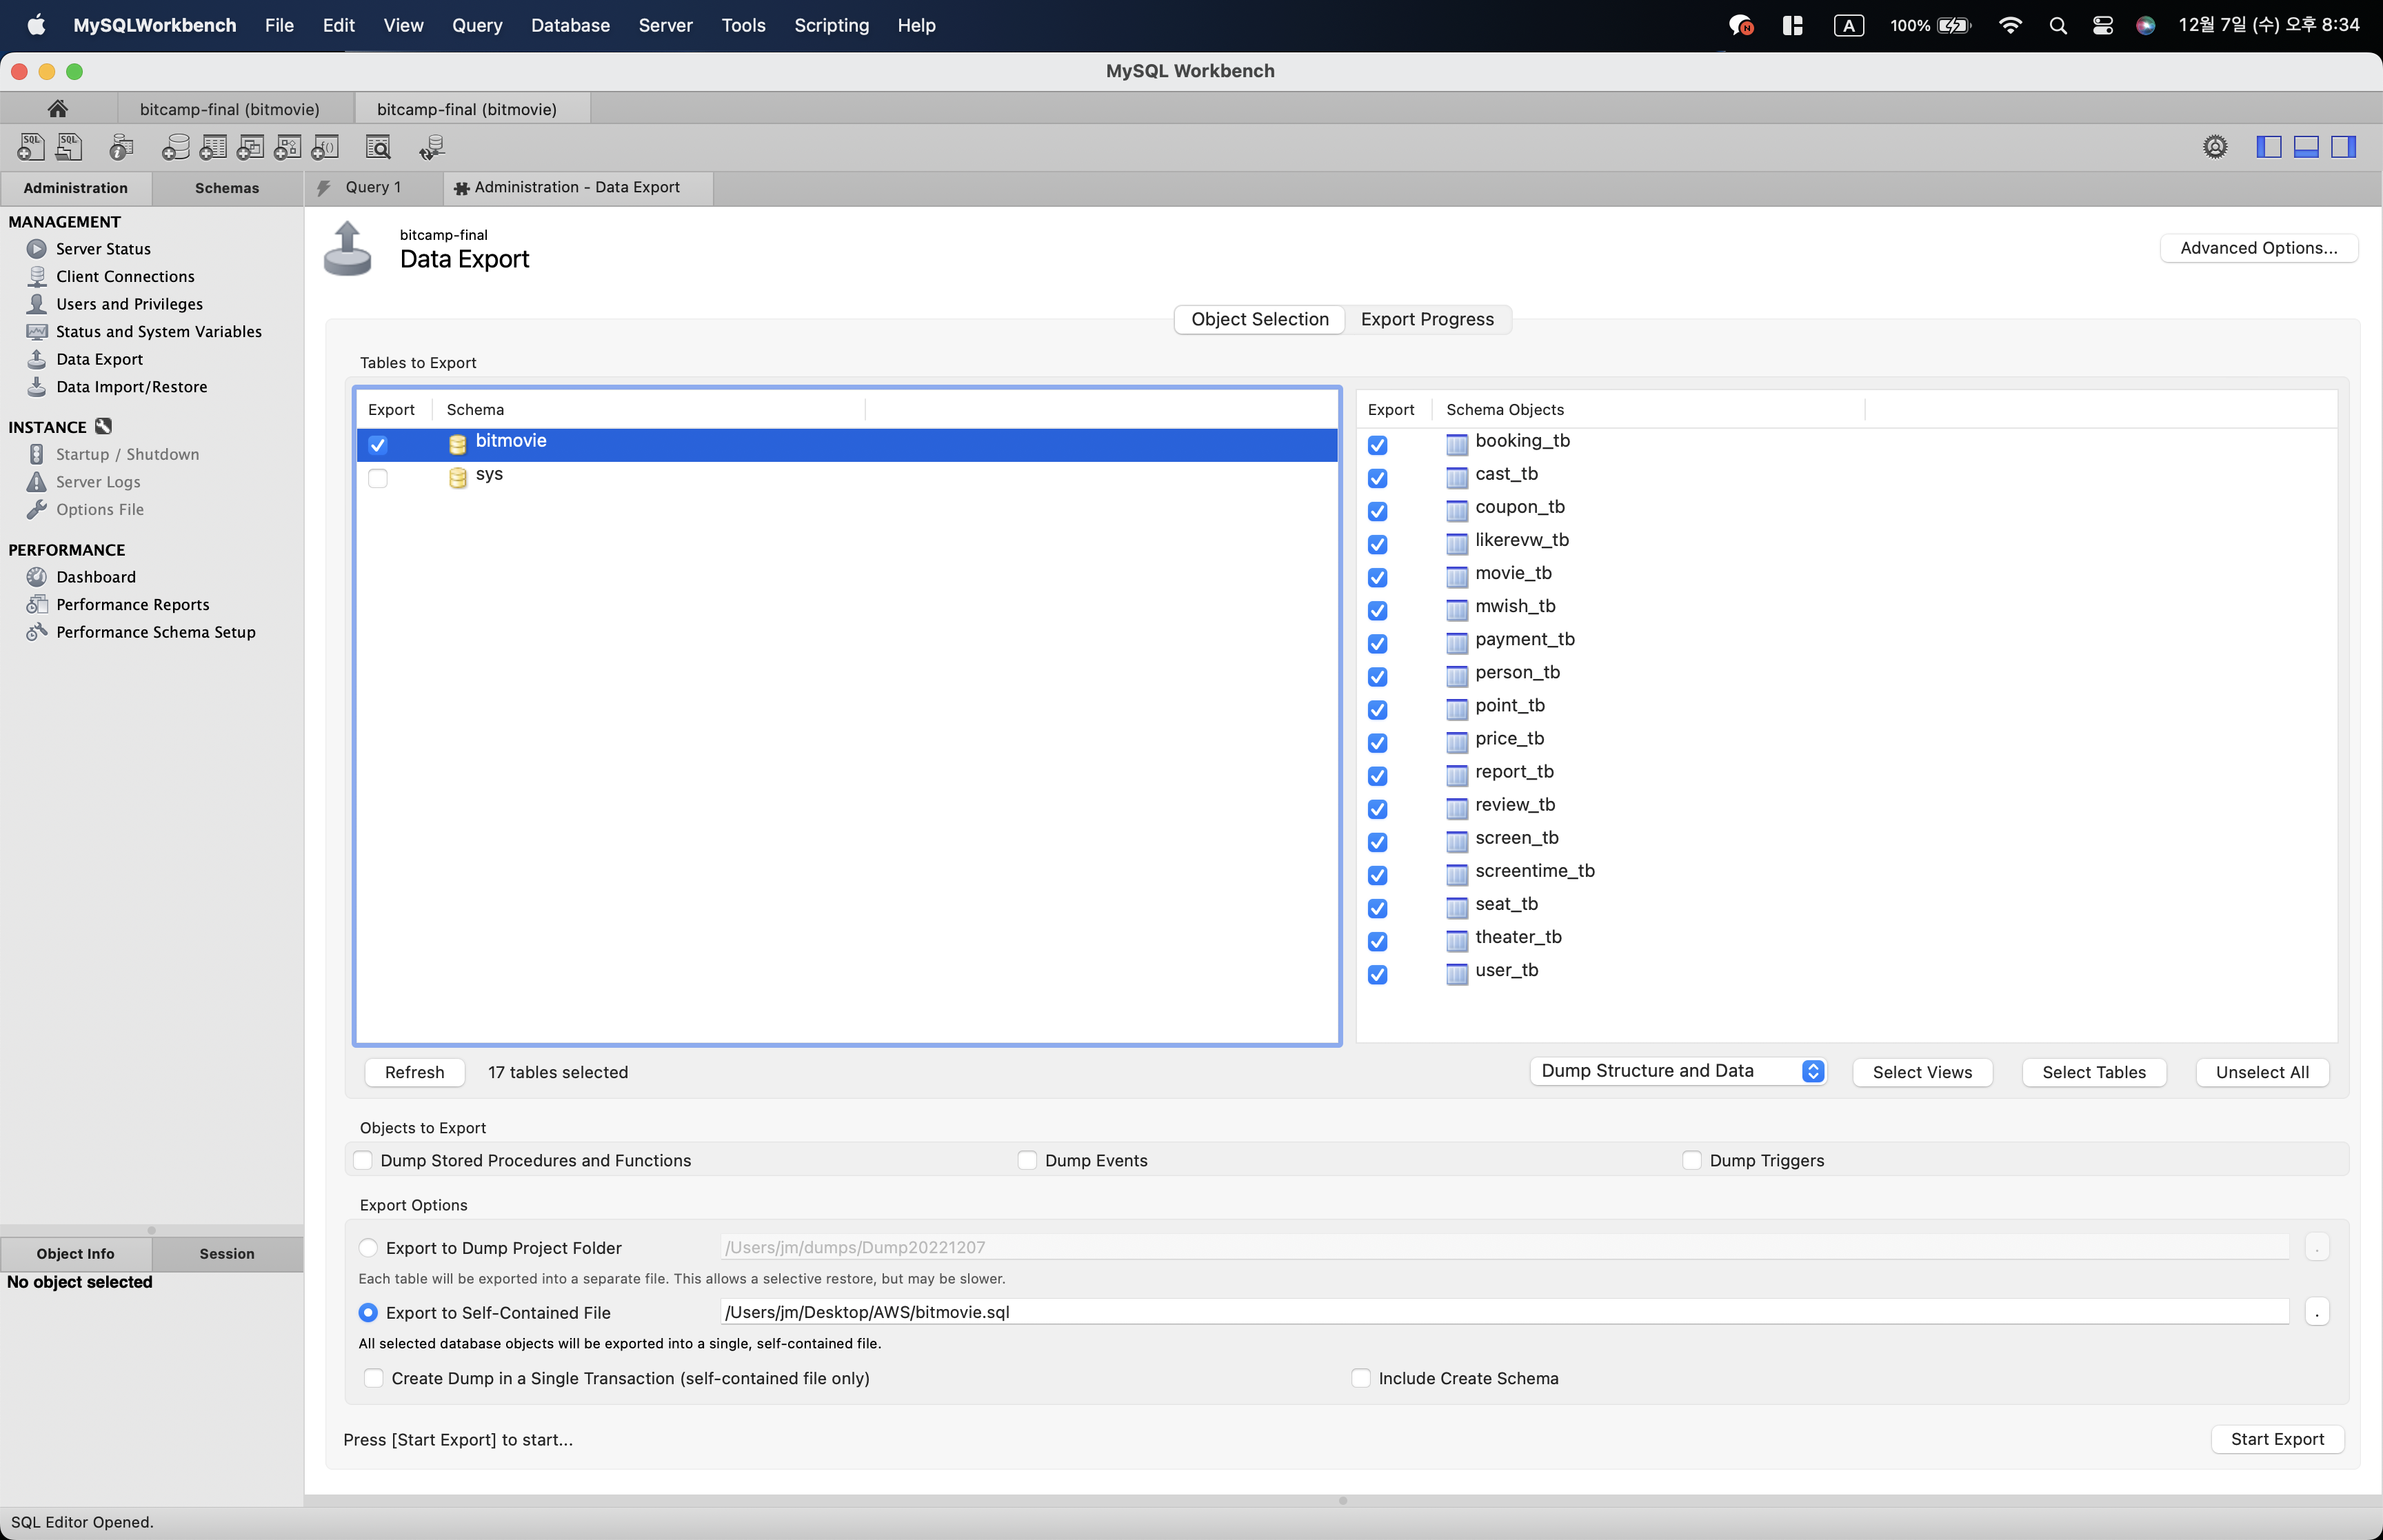Image resolution: width=2383 pixels, height=1540 pixels.
Task: Create new view toolbar icon
Action: point(250,147)
